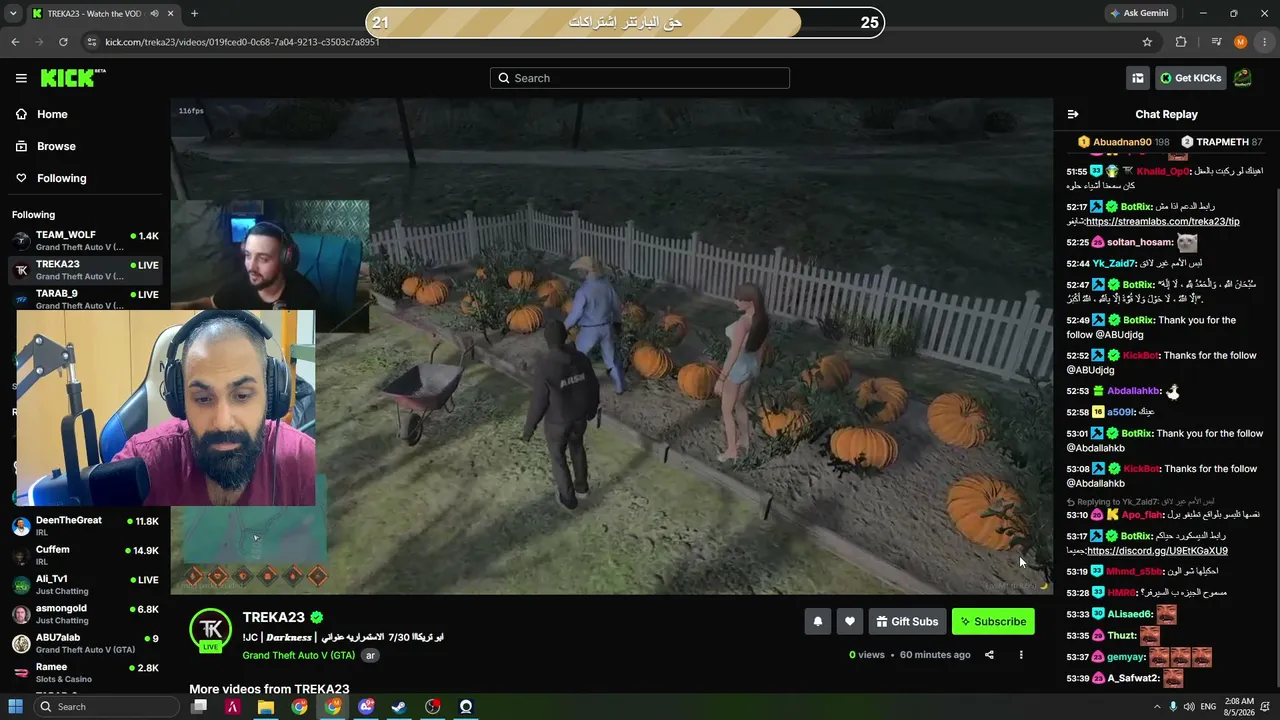Open Grand Theft Auto V (GTA) category link
Screen dimensions: 1280x720
click(x=298, y=655)
